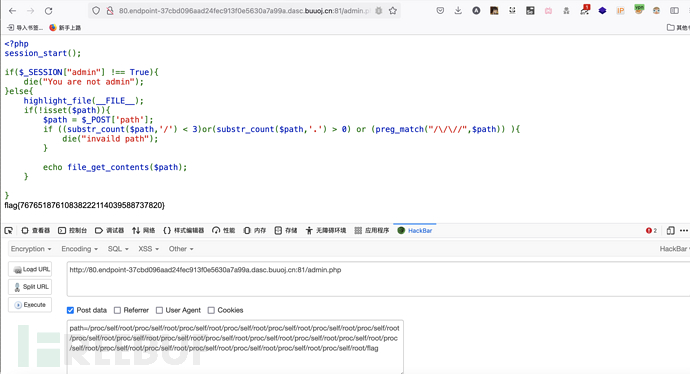Open the round dark 'A' extension
The height and width of the screenshot is (374, 690).
(476, 11)
